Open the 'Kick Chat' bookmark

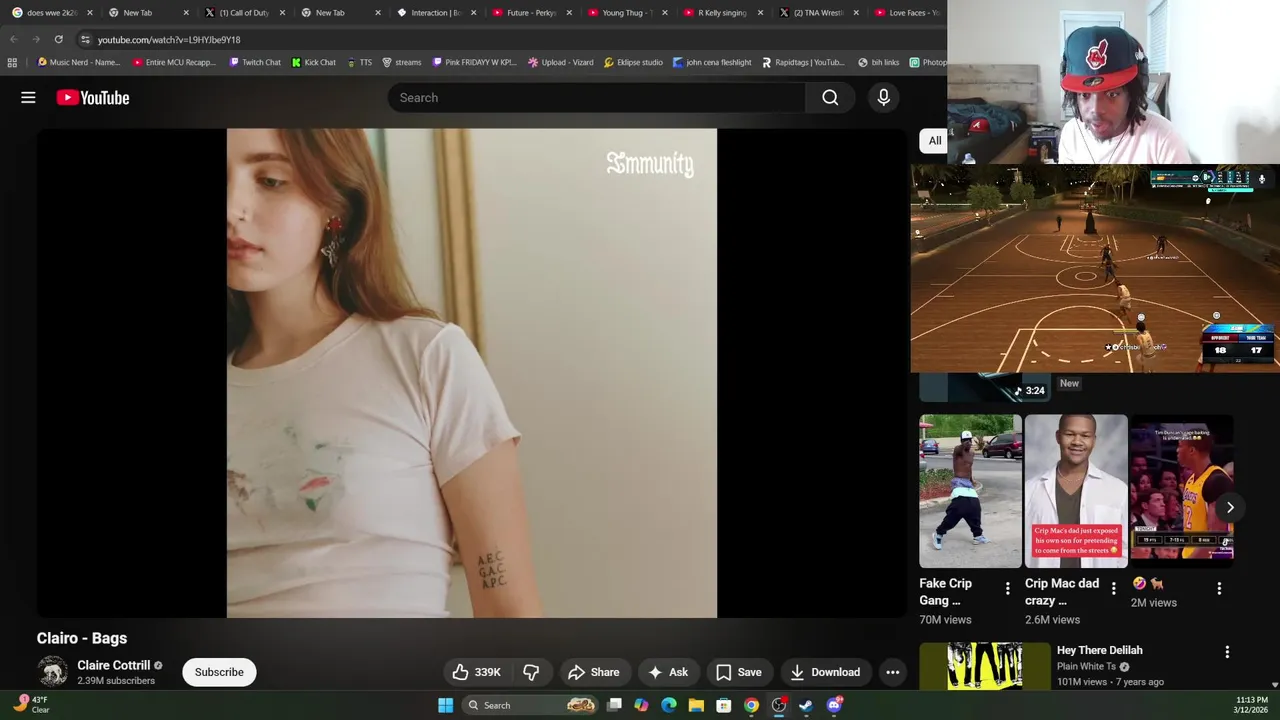click(x=313, y=62)
